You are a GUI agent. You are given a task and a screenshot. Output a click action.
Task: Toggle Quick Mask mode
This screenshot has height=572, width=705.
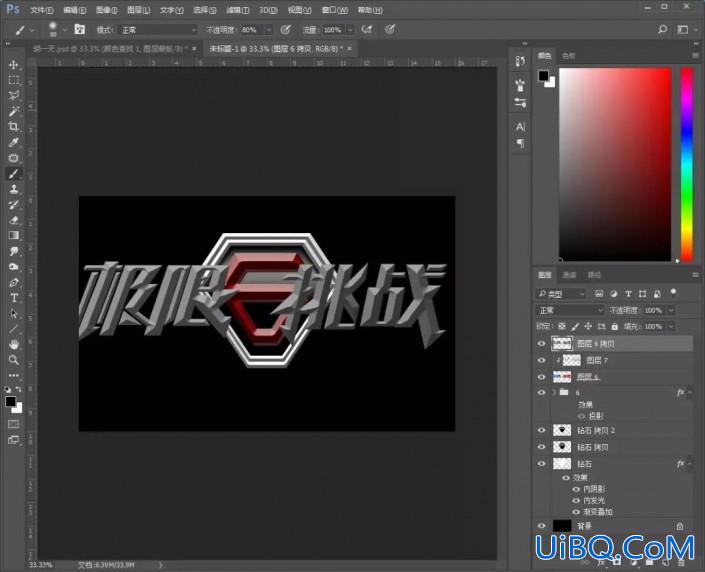click(x=13, y=424)
